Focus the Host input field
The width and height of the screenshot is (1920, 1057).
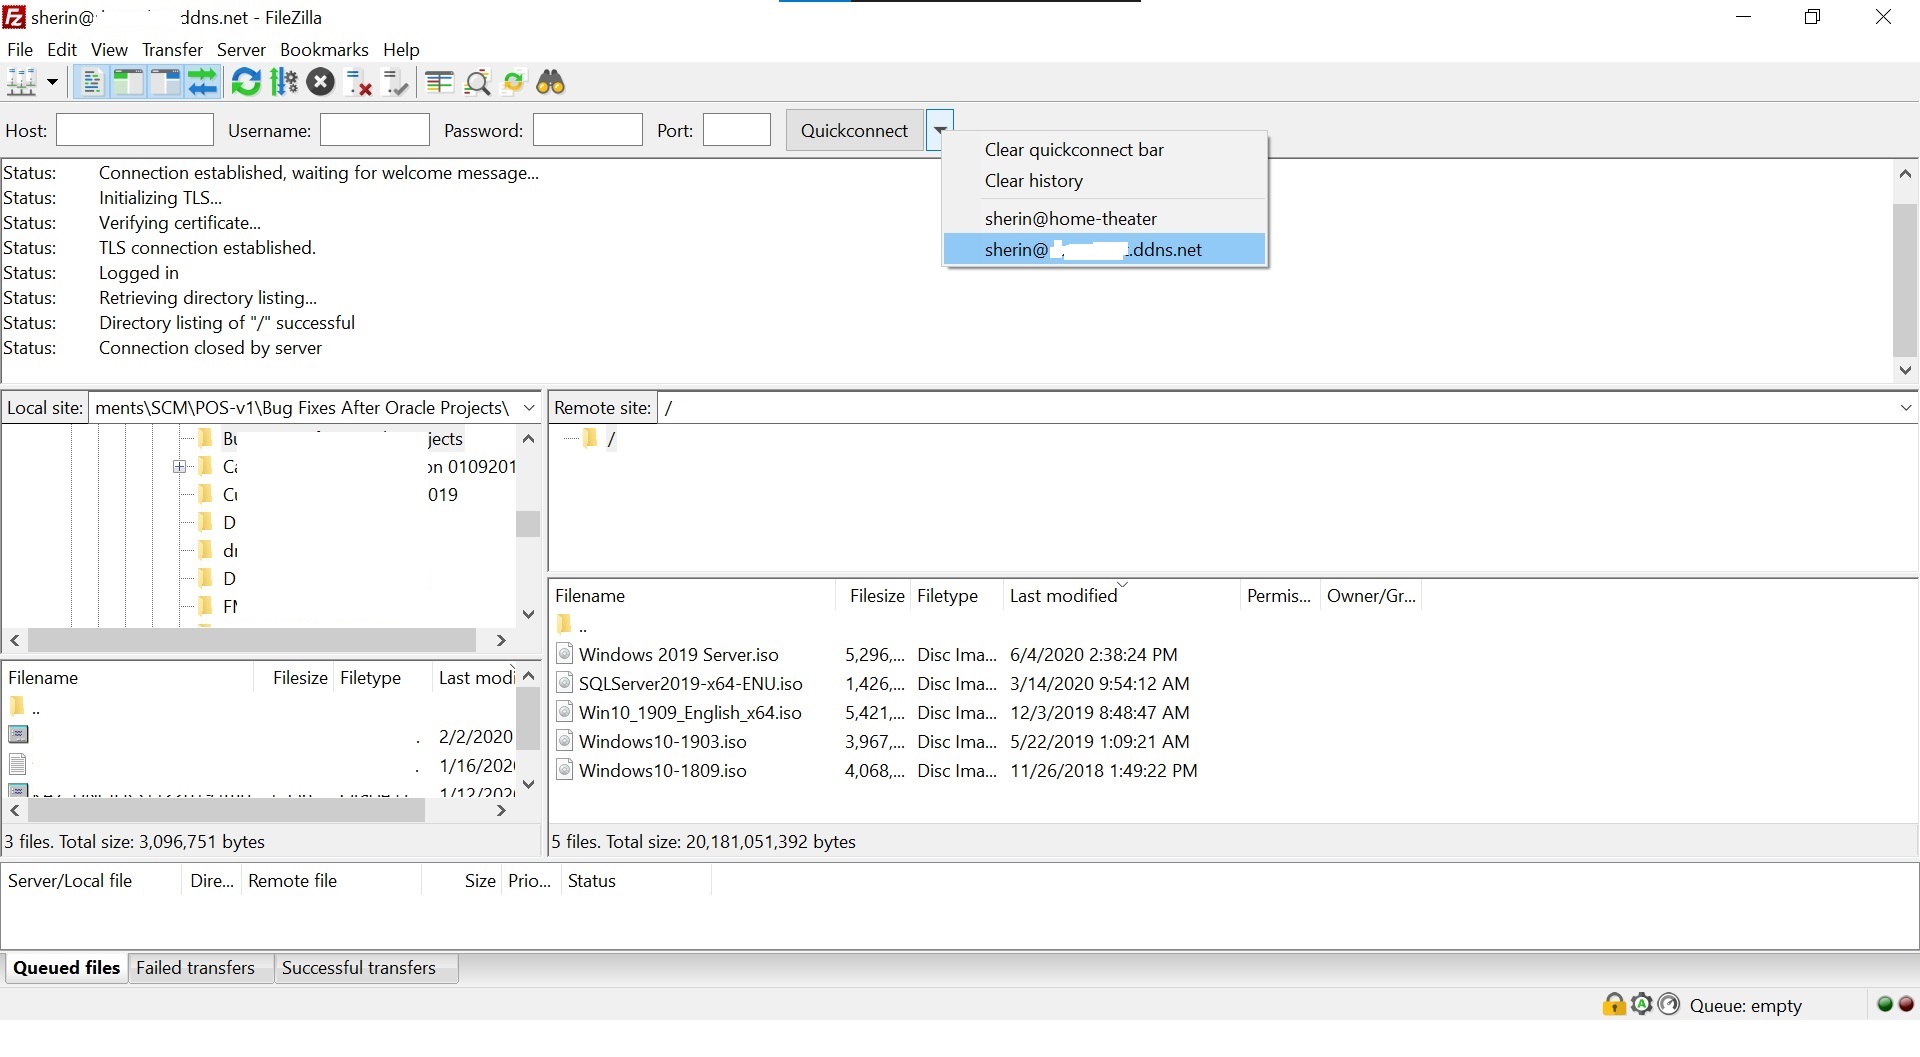(x=135, y=130)
